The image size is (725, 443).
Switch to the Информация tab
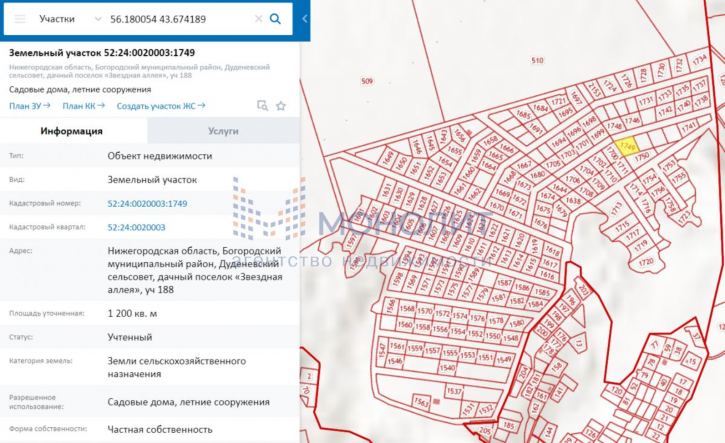point(74,131)
